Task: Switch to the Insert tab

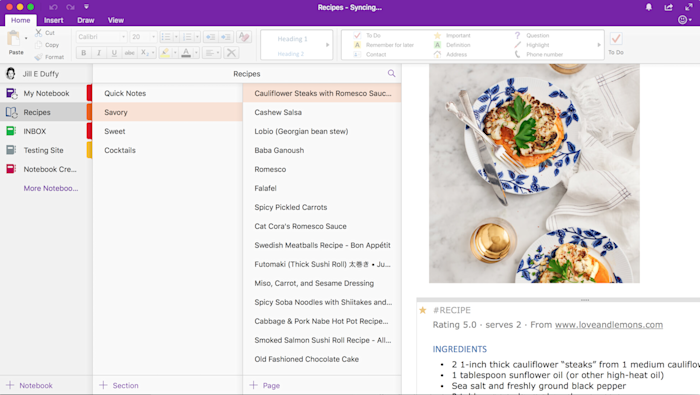Action: pyautogui.click(x=54, y=20)
